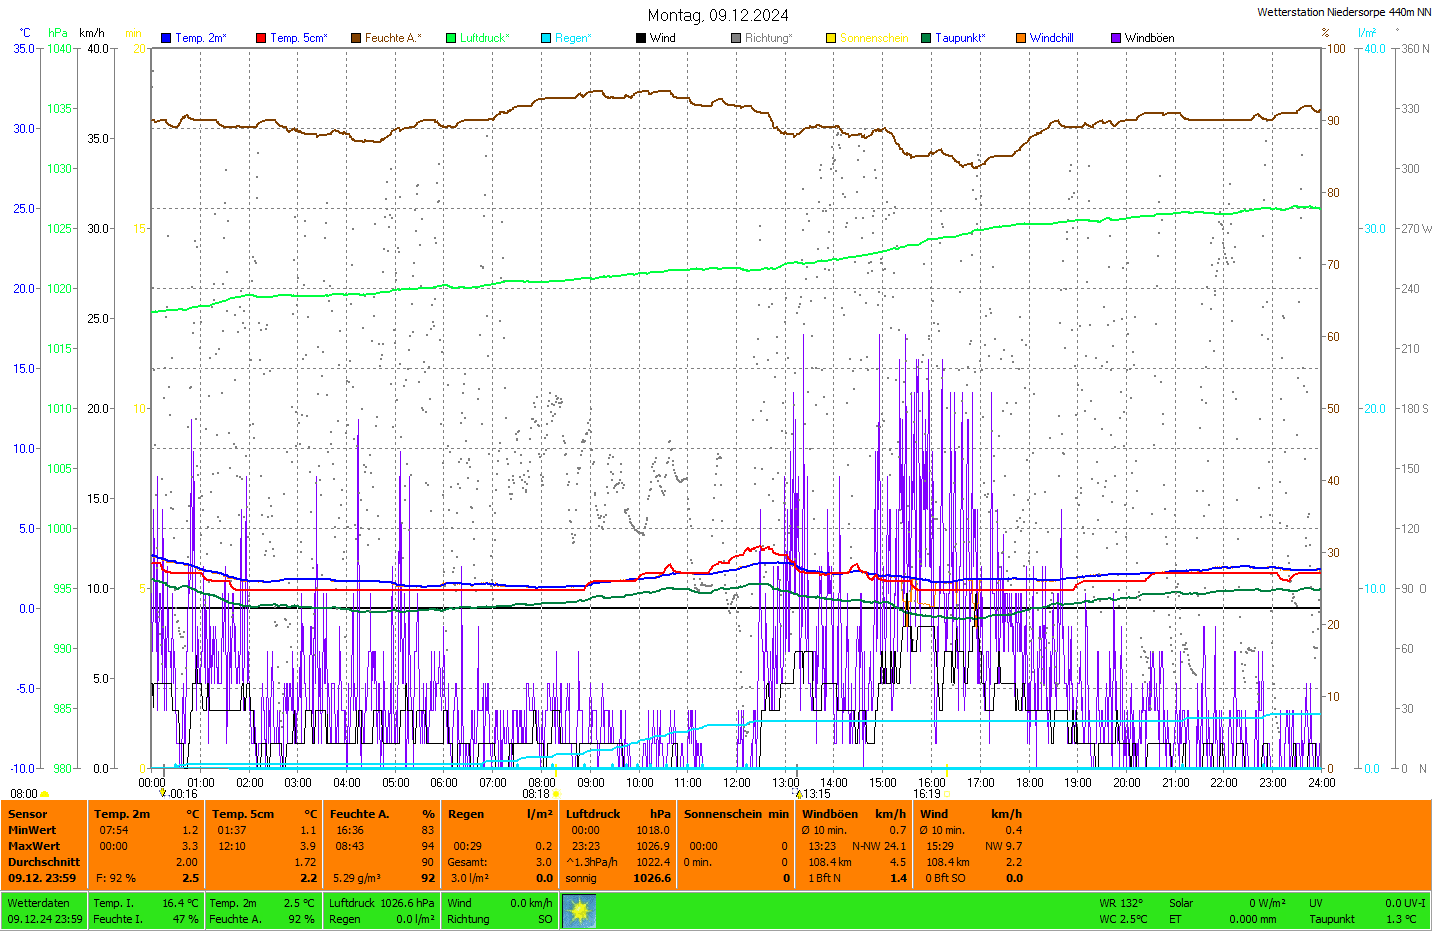Click the dark green Taupunkt legend square

coord(926,38)
